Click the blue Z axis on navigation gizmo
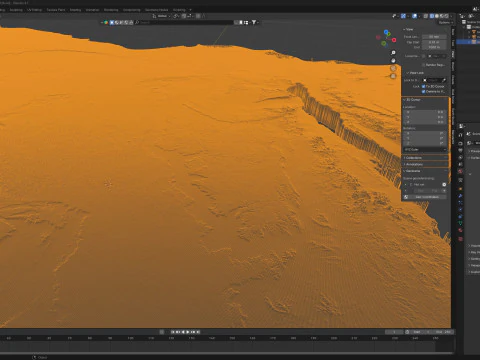 pyautogui.click(x=386, y=32)
